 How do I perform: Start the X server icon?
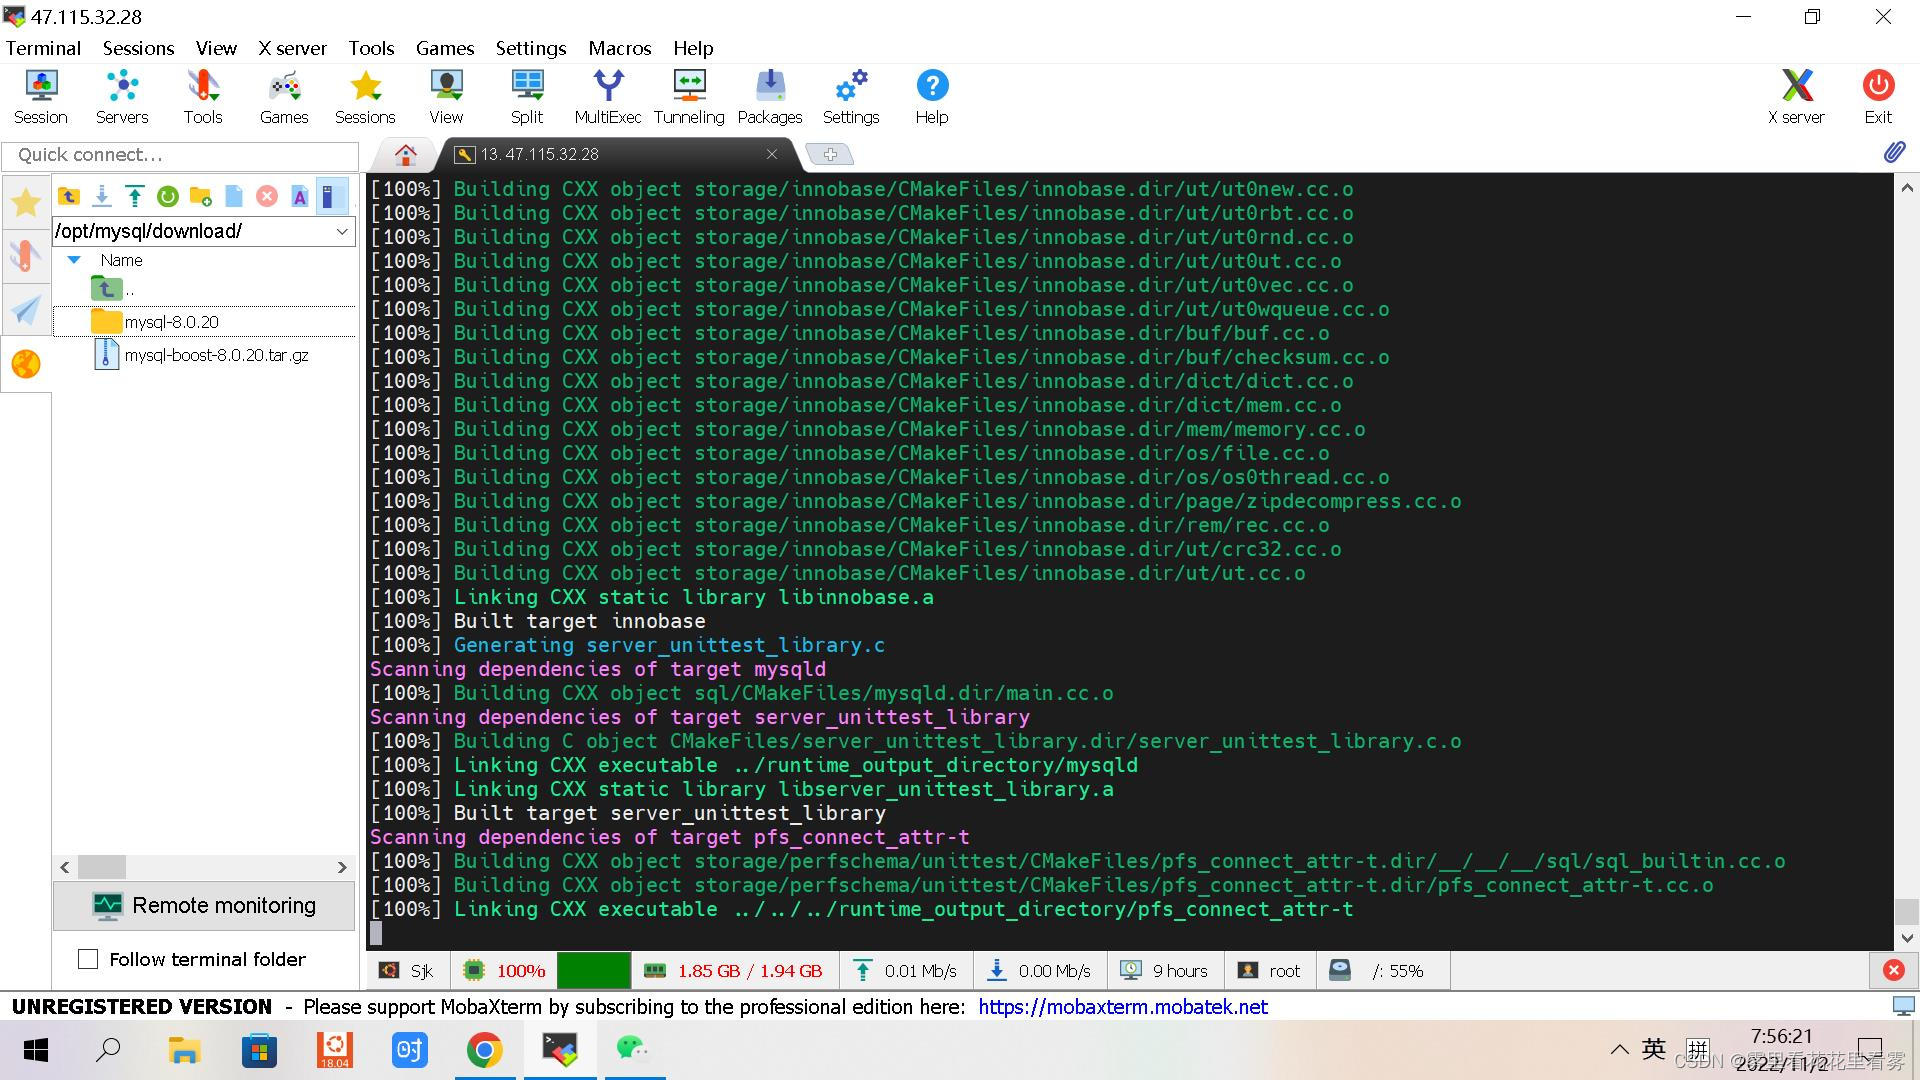pos(1796,97)
